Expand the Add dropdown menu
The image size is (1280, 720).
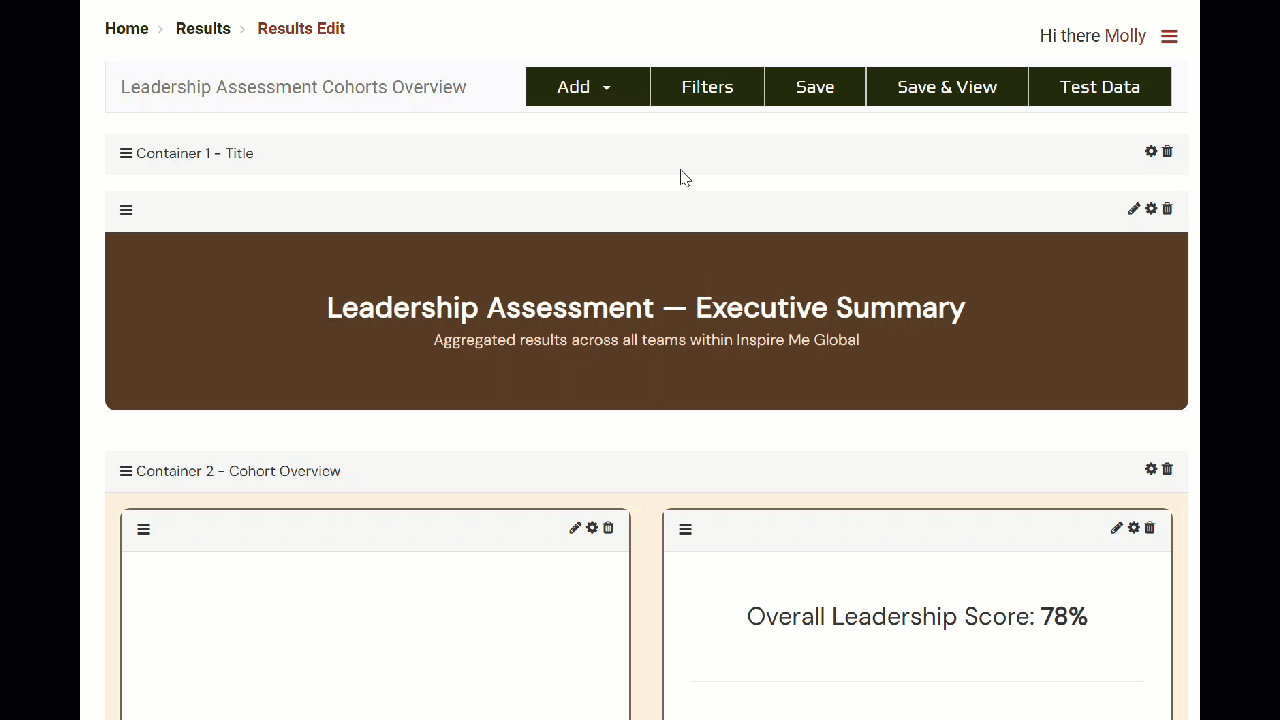(587, 87)
